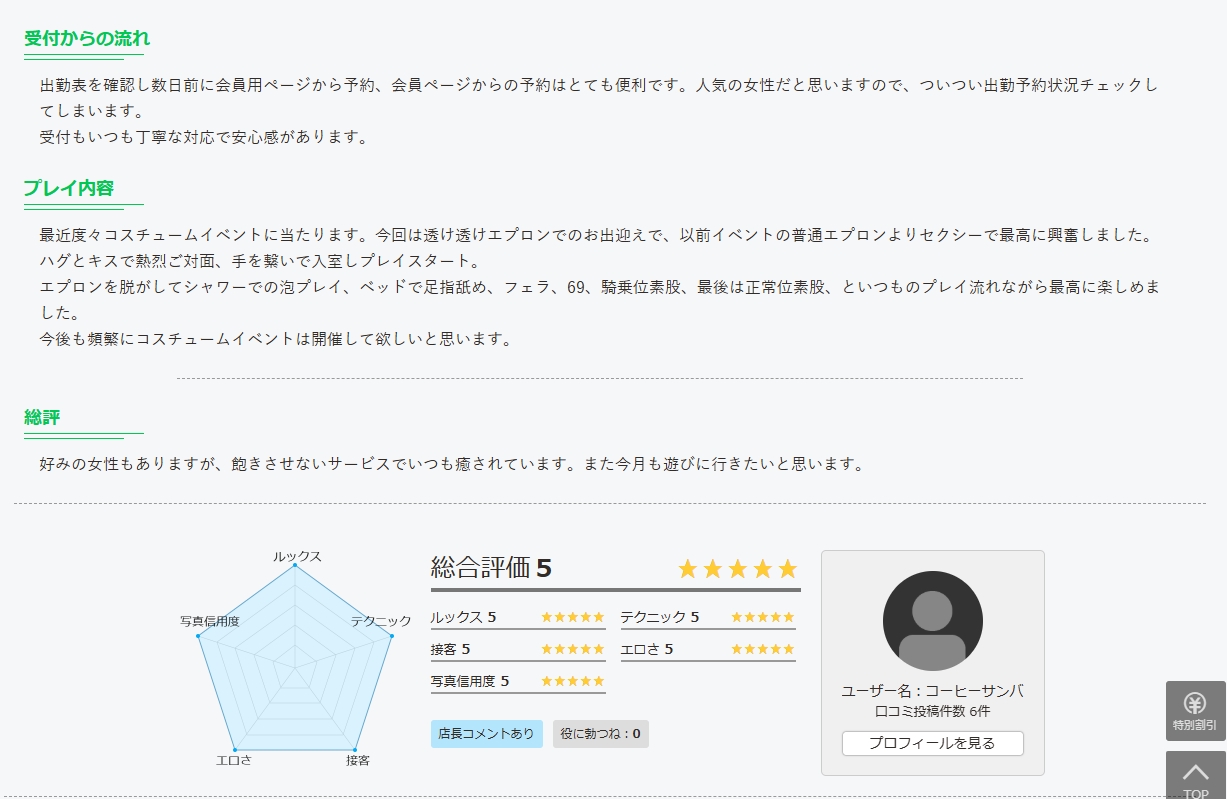1227x799 pixels.
Task: Click stars beside 接客 5 rating
Action: (573, 649)
